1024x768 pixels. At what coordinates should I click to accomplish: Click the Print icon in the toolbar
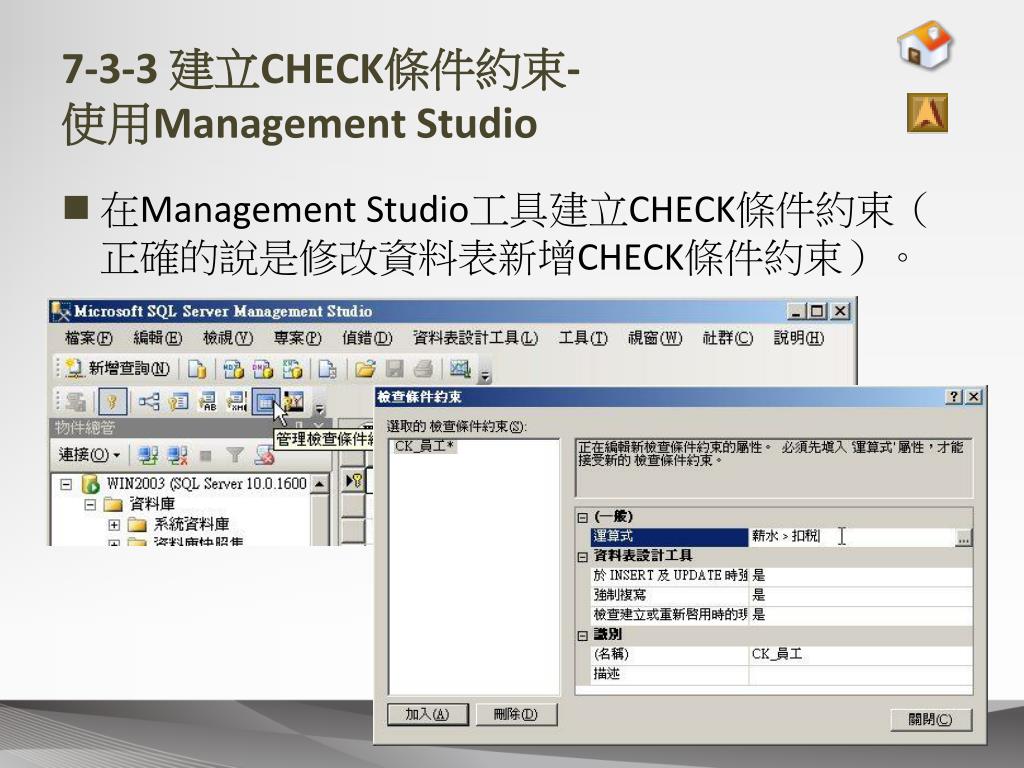point(423,369)
